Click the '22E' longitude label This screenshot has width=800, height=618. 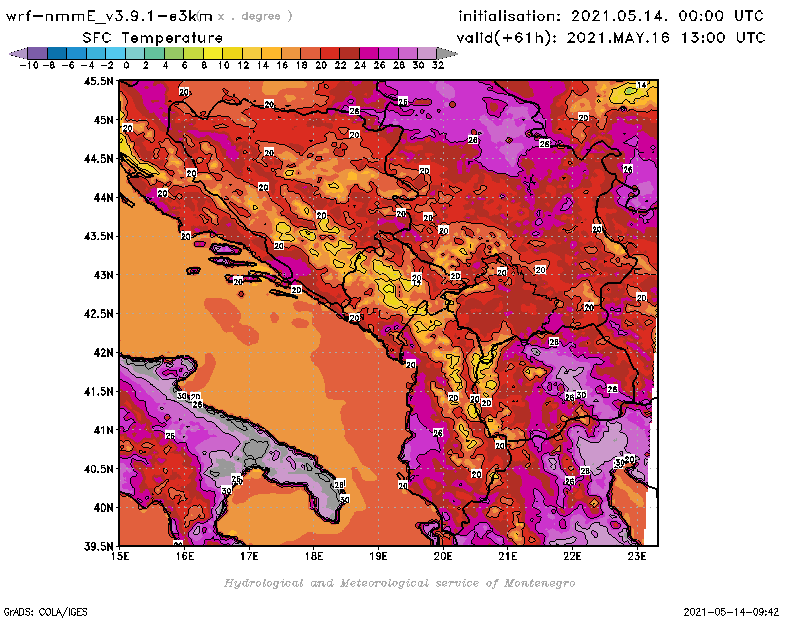(x=572, y=556)
